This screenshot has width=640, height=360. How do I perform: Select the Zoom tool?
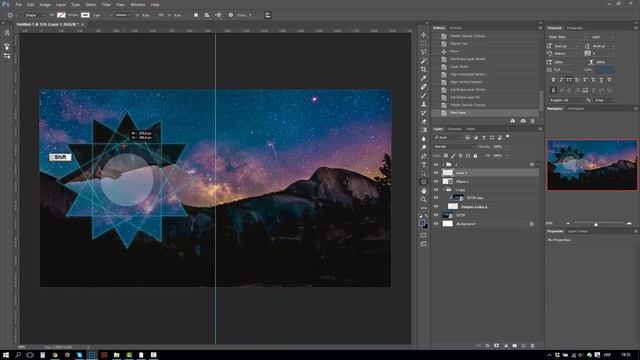tap(424, 199)
